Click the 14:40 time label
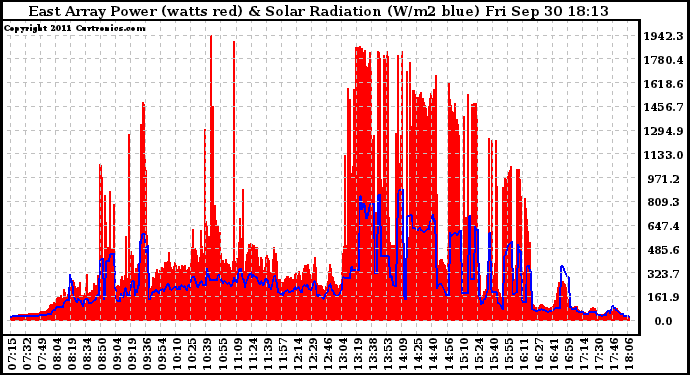This screenshot has width=690, height=375. (x=432, y=354)
